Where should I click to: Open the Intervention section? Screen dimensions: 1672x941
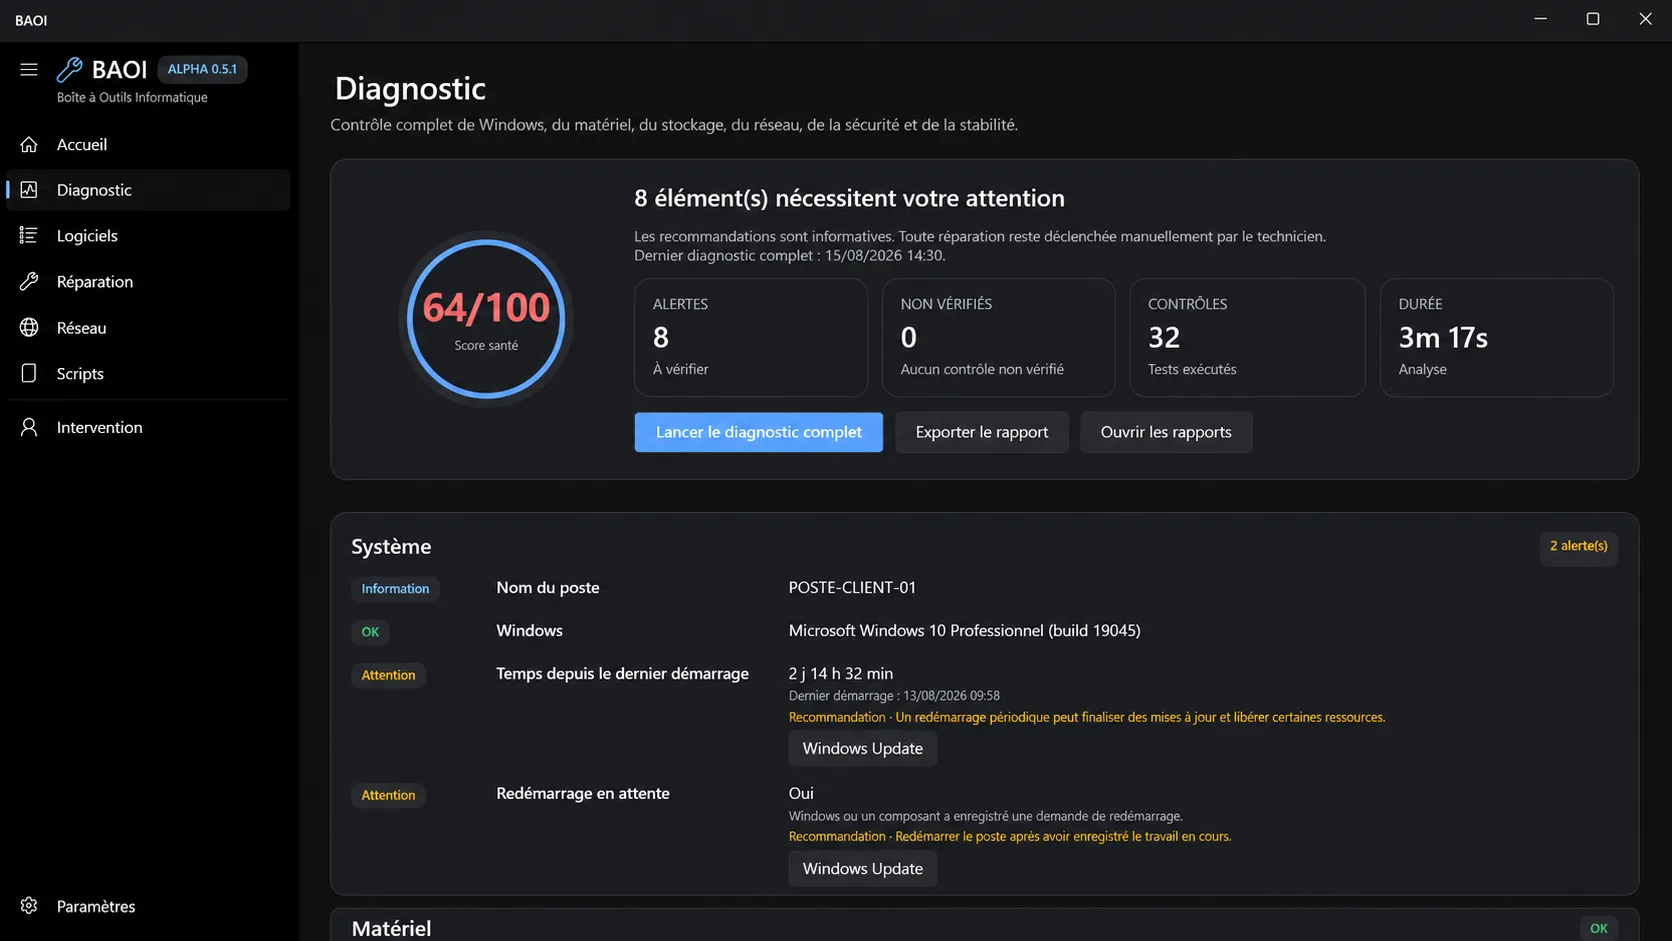click(x=148, y=427)
